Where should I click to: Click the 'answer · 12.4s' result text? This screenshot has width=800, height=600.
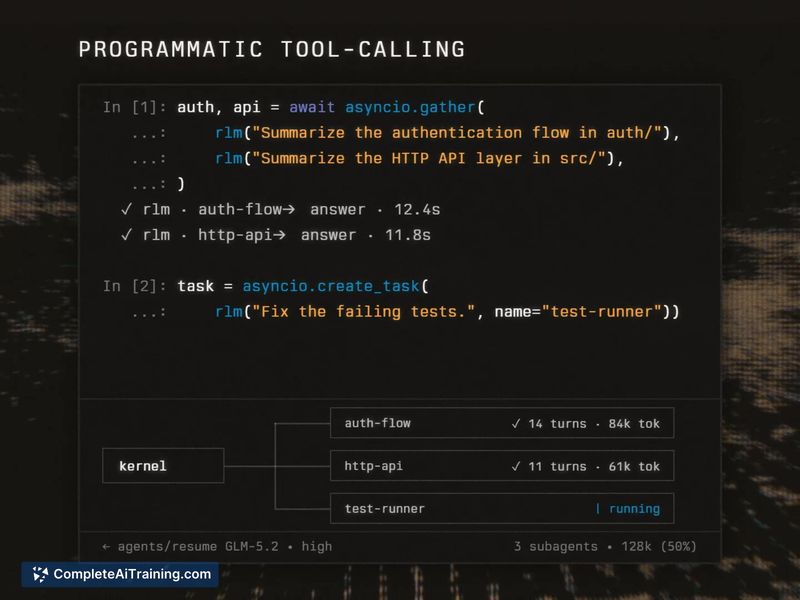[x=375, y=210]
